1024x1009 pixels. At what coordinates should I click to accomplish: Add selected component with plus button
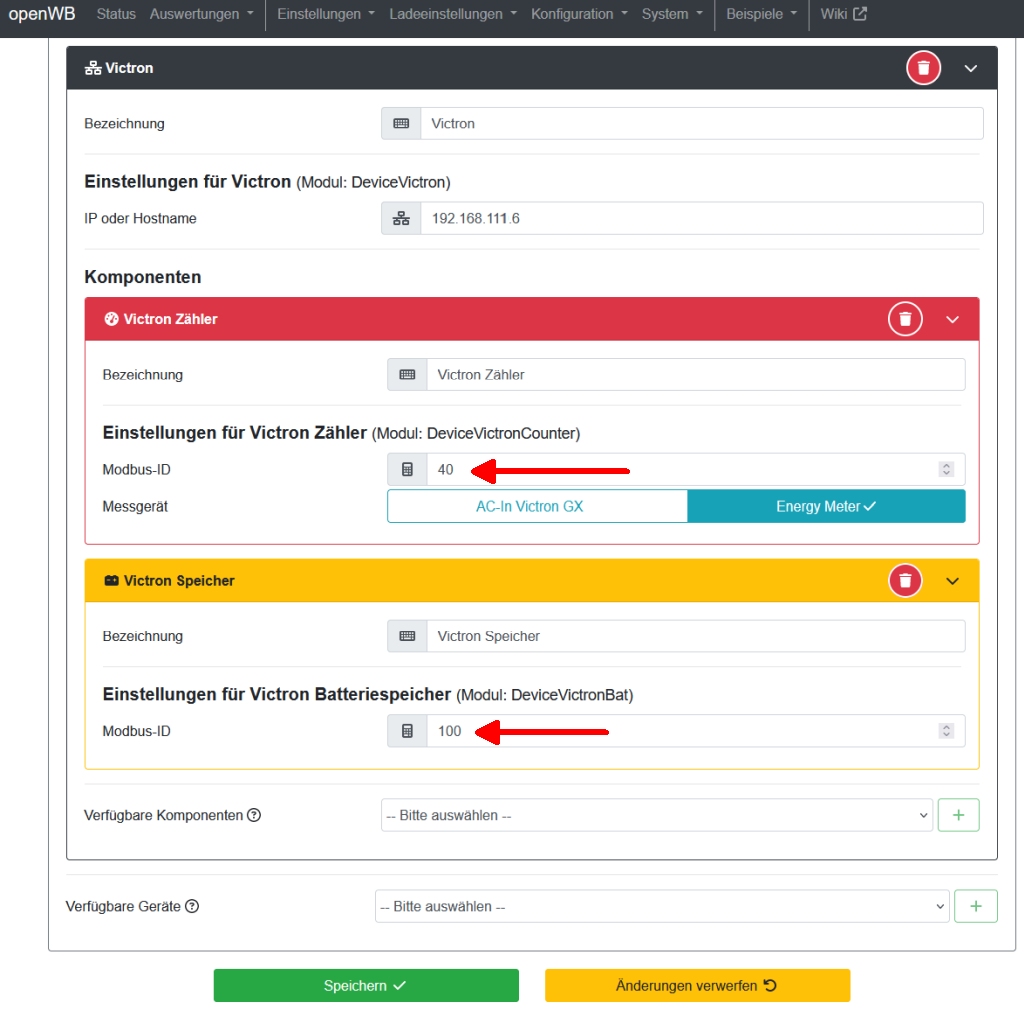[x=958, y=815]
